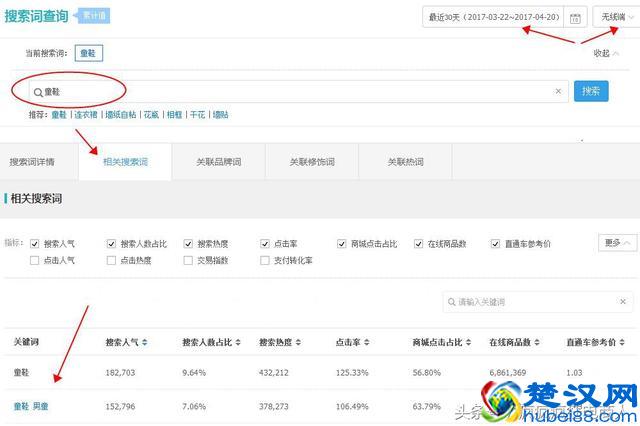This screenshot has height=426, width=640.
Task: Sort by 直通车参考价 column arrows
Action: coord(622,342)
